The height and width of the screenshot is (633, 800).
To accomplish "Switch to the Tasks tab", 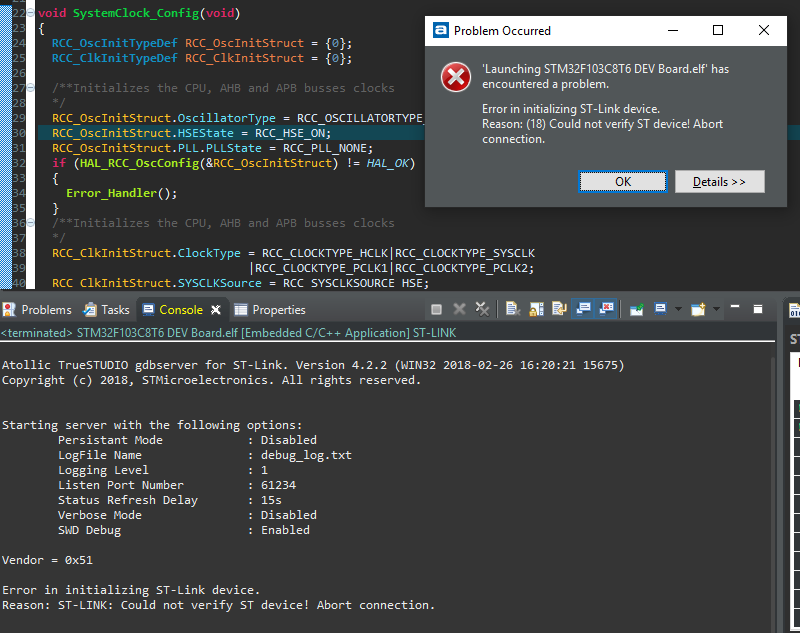I will pos(107,310).
